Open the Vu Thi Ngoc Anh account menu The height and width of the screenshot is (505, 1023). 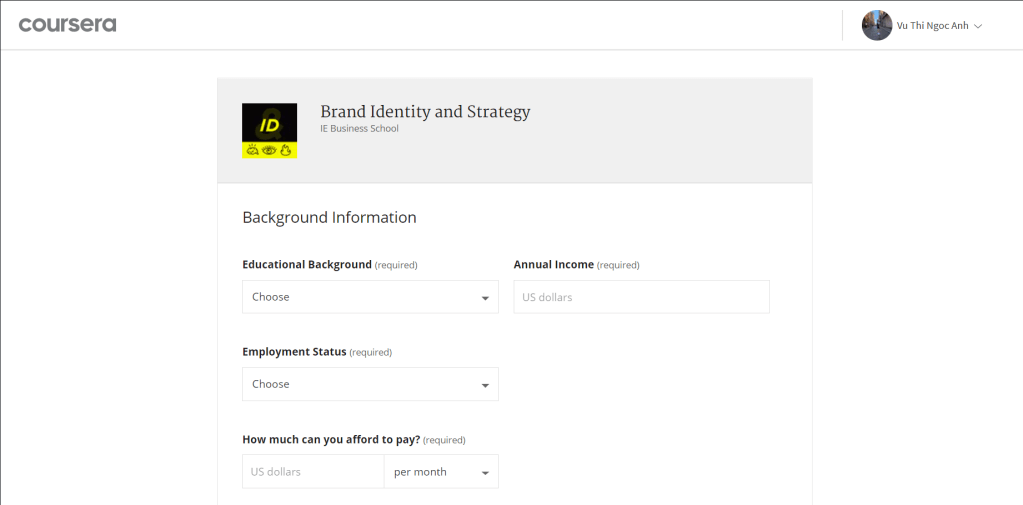932,26
